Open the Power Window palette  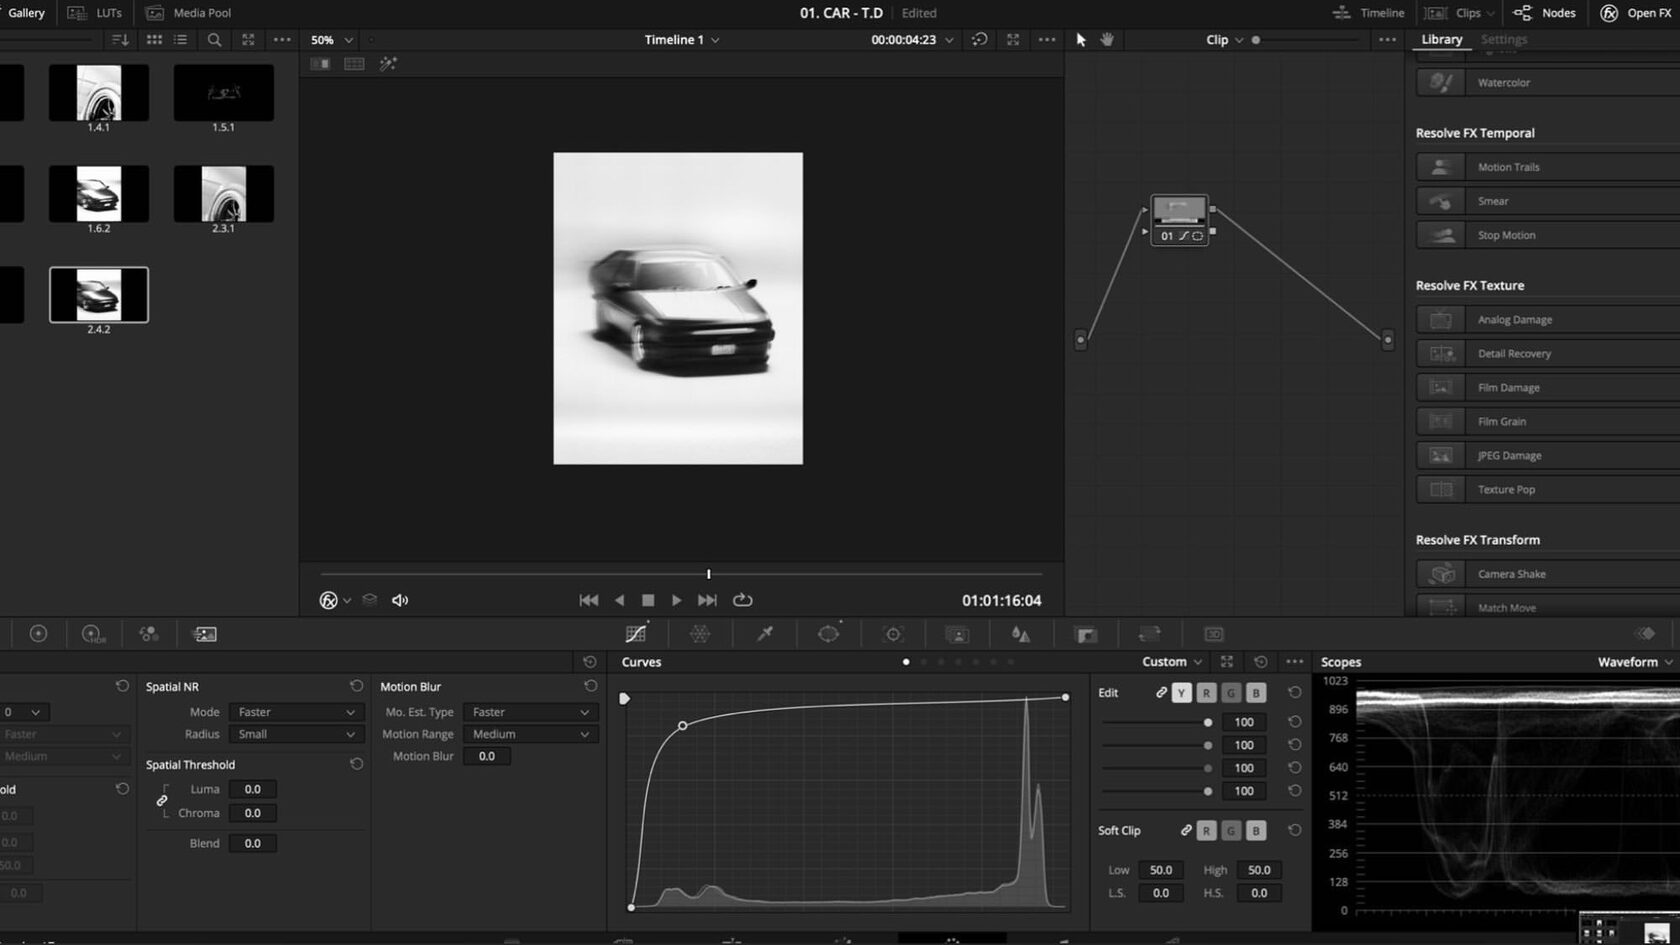point(828,634)
